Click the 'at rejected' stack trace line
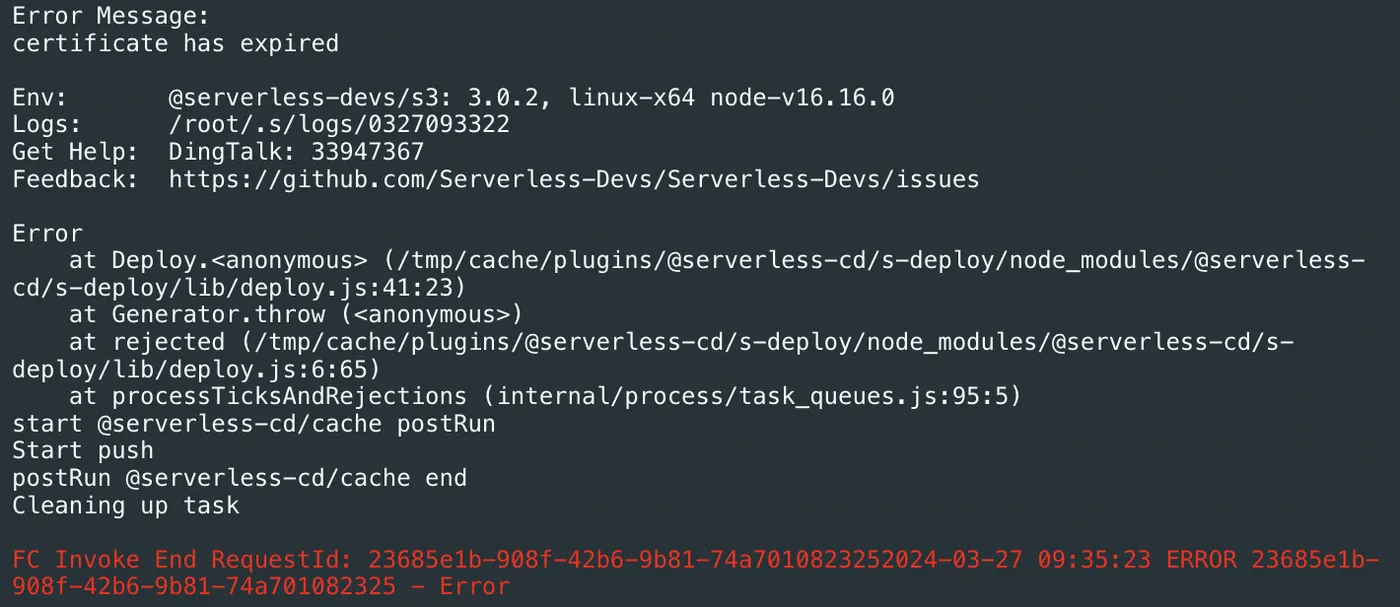This screenshot has width=1400, height=607. click(x=653, y=355)
